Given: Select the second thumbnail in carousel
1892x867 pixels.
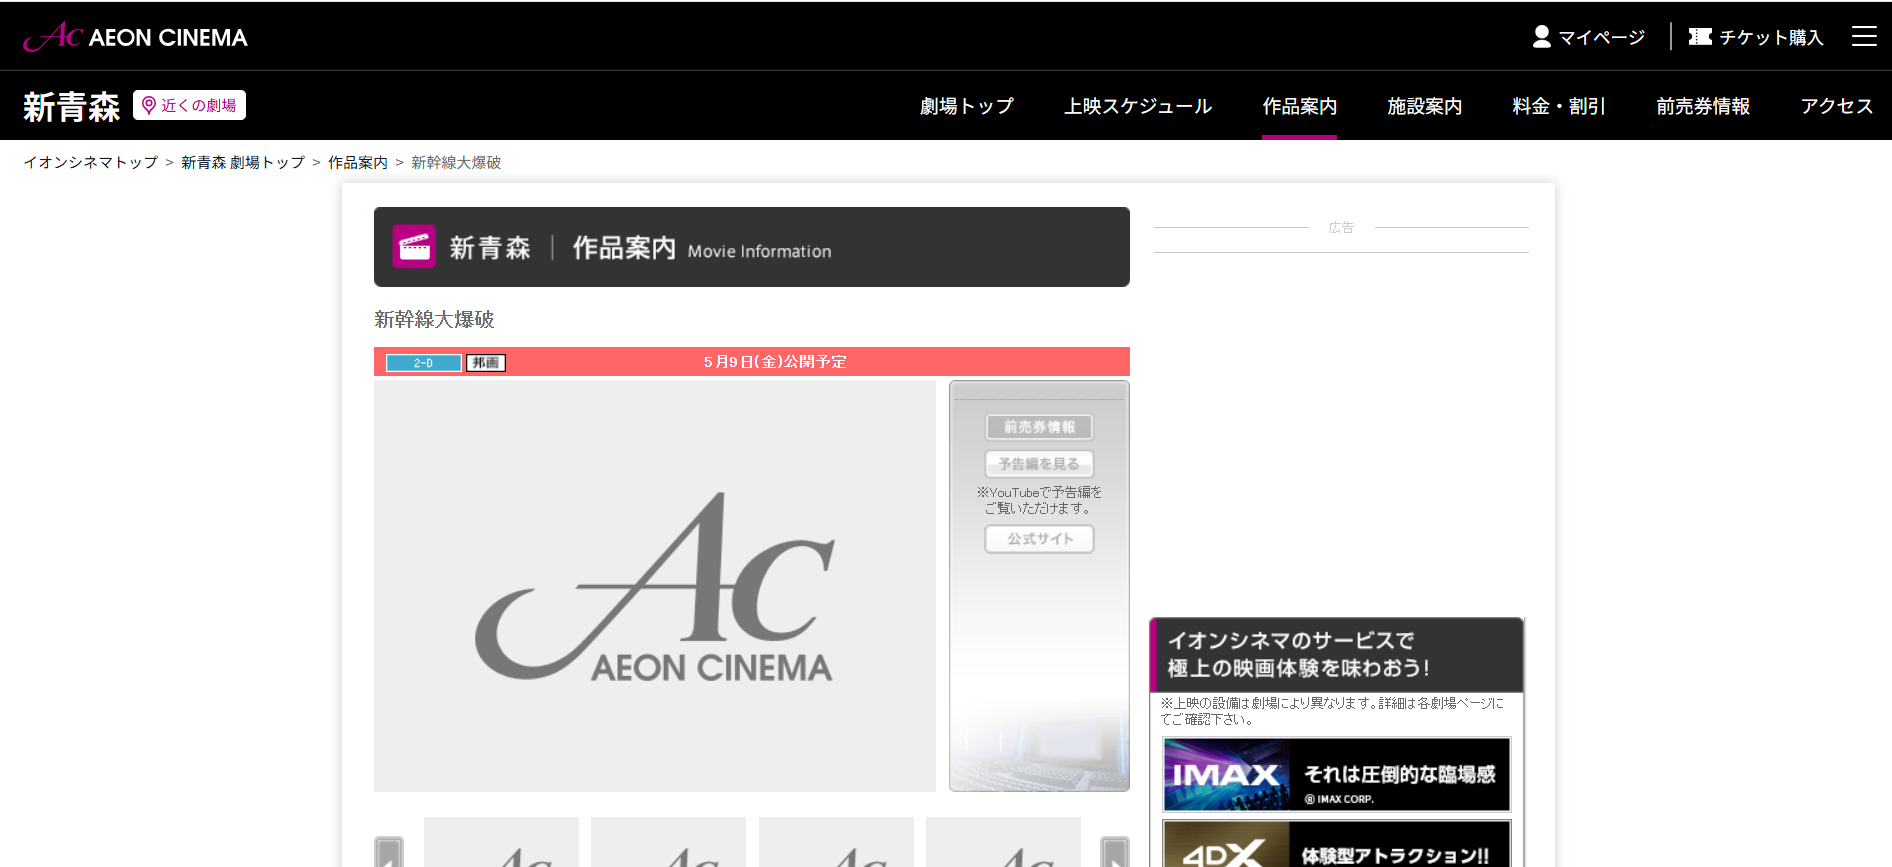Looking at the screenshot, I should (668, 842).
